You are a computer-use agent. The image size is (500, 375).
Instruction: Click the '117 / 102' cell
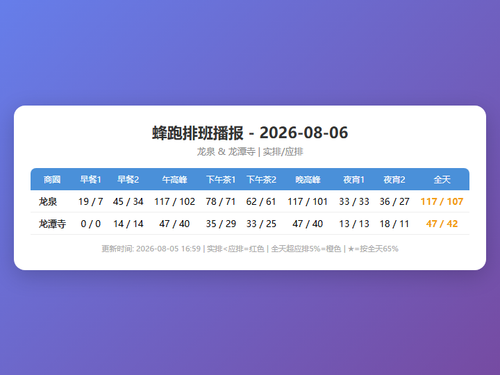[x=174, y=201]
